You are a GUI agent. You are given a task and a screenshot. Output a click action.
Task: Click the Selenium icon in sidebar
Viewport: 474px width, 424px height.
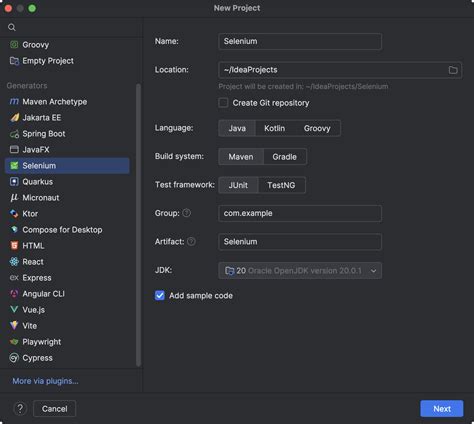(x=14, y=166)
